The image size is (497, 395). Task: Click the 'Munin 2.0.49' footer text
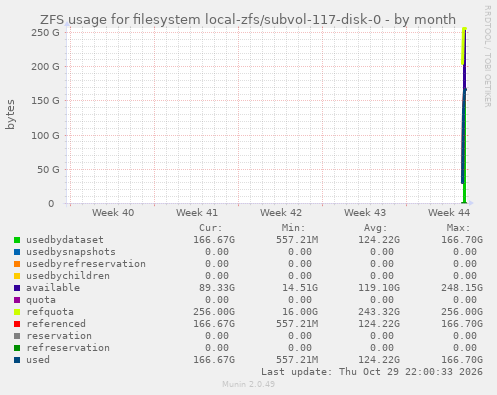249,384
